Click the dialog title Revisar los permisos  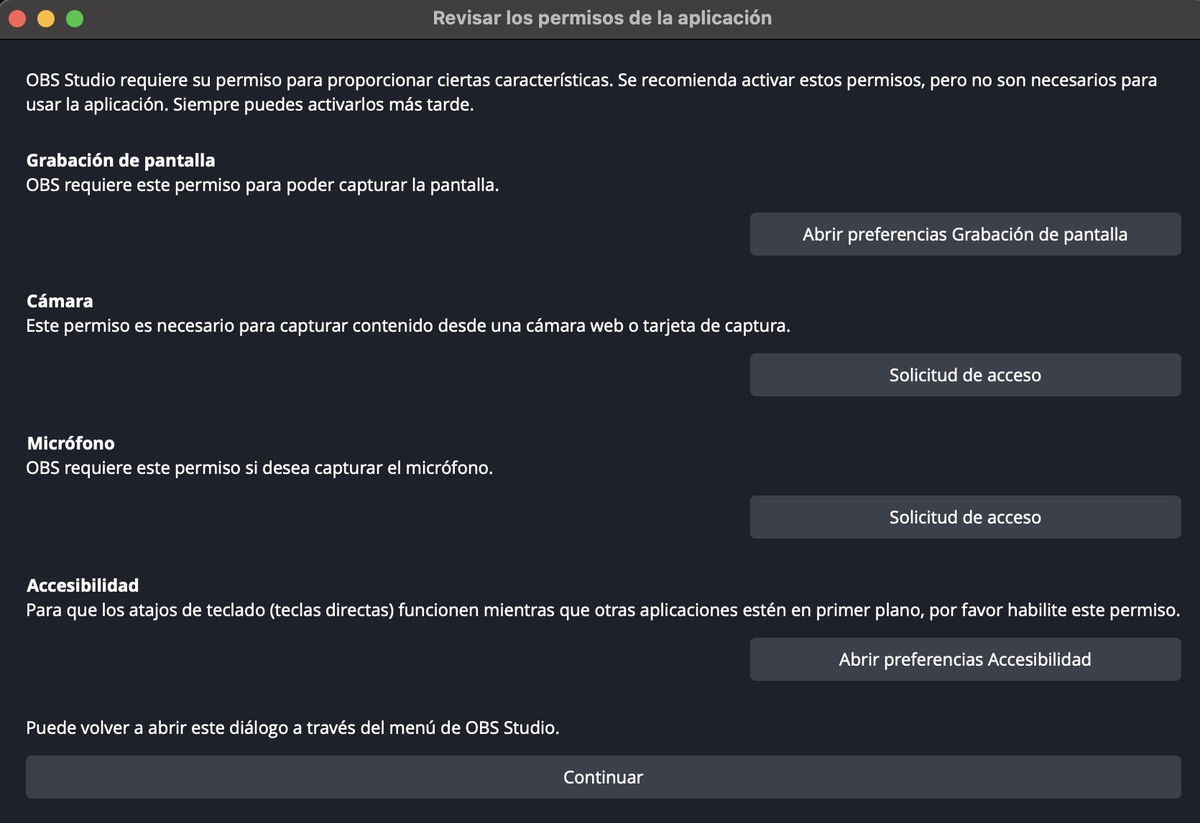click(x=602, y=17)
